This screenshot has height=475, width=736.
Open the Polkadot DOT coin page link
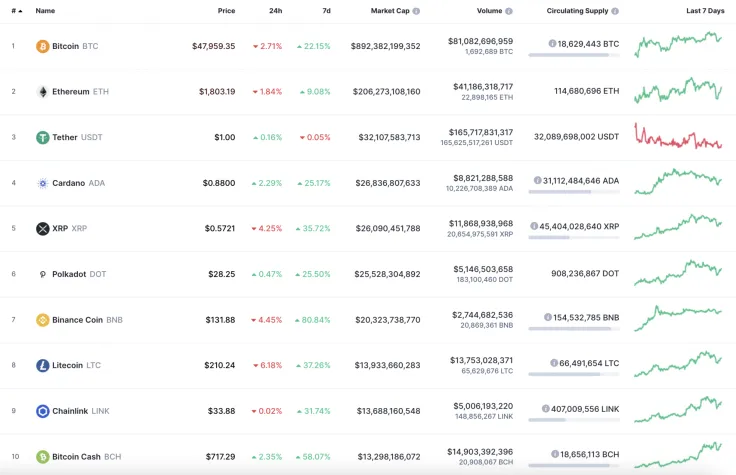(x=79, y=274)
